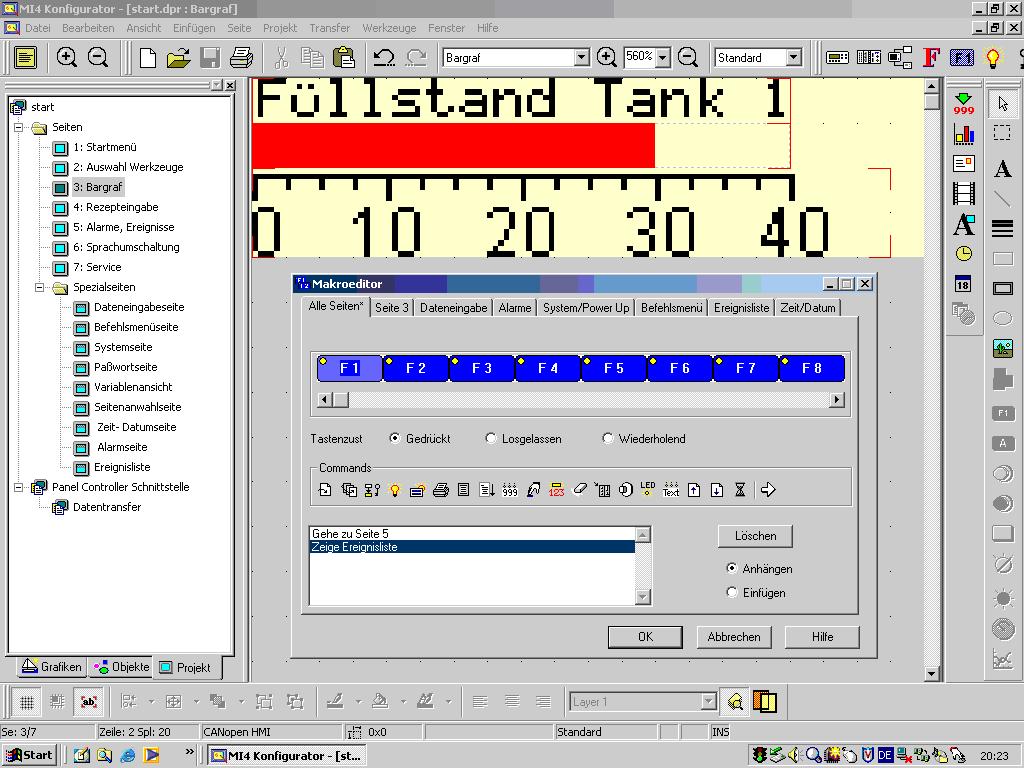Select the 'Zeige Ereignisliste' list entry

point(472,547)
